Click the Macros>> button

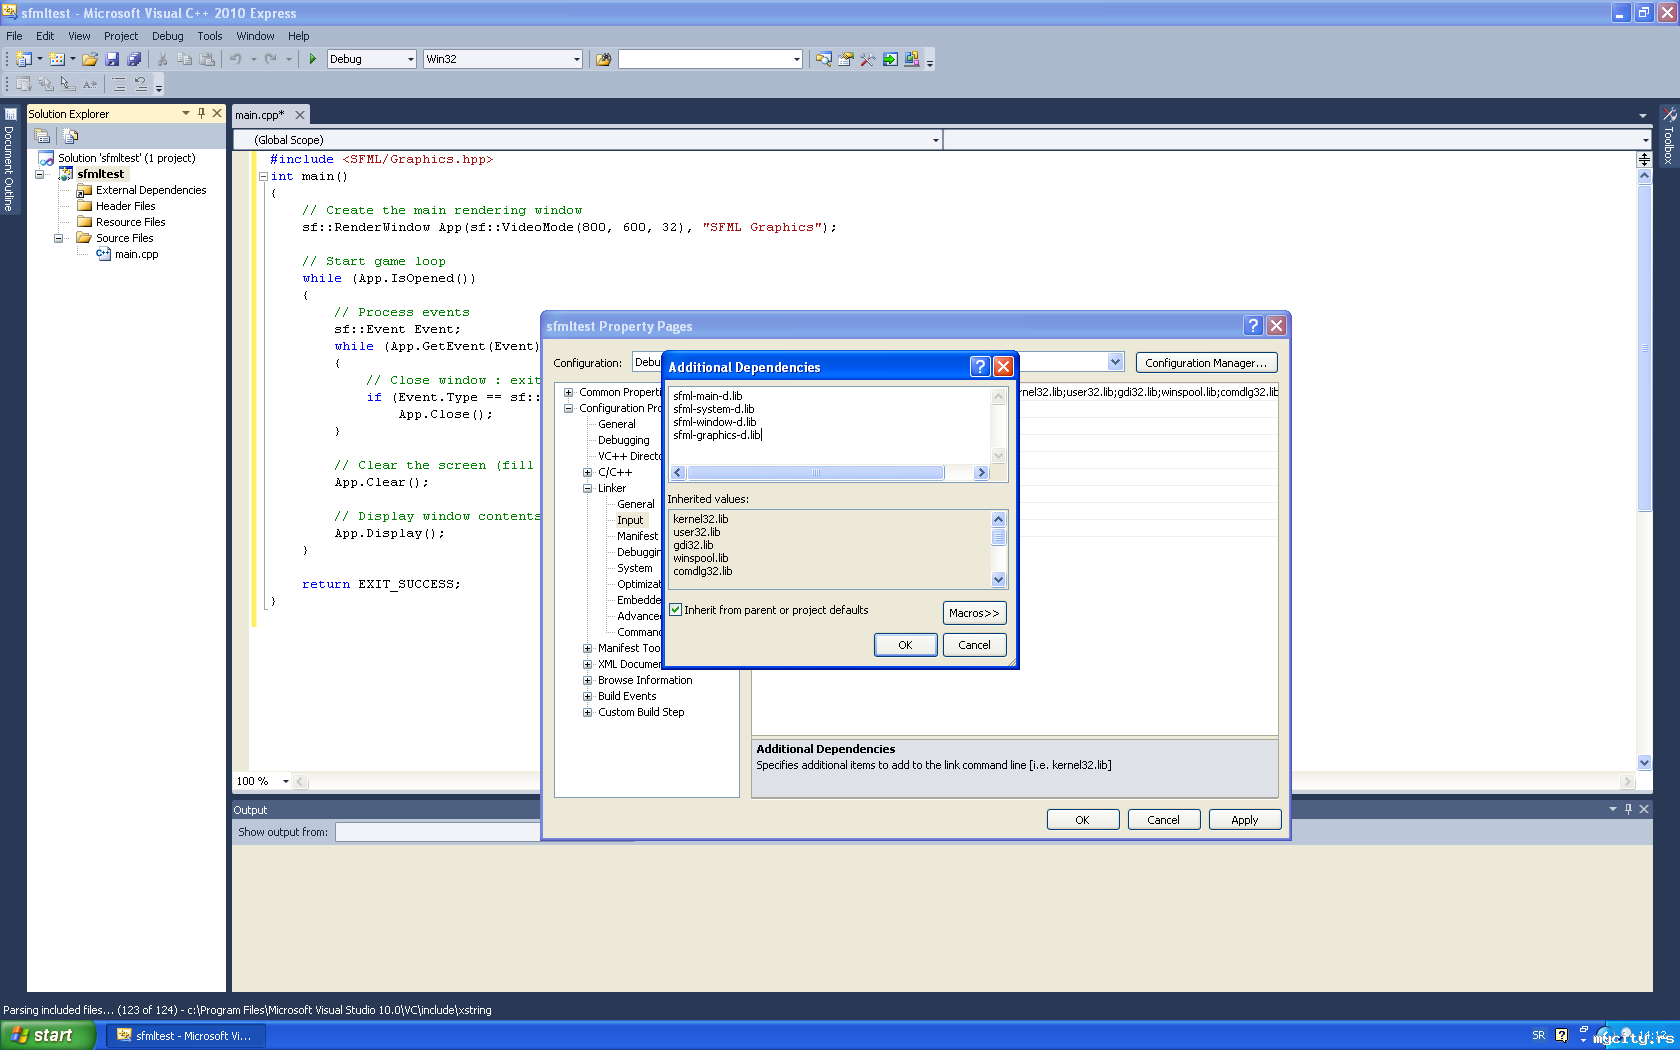(974, 613)
